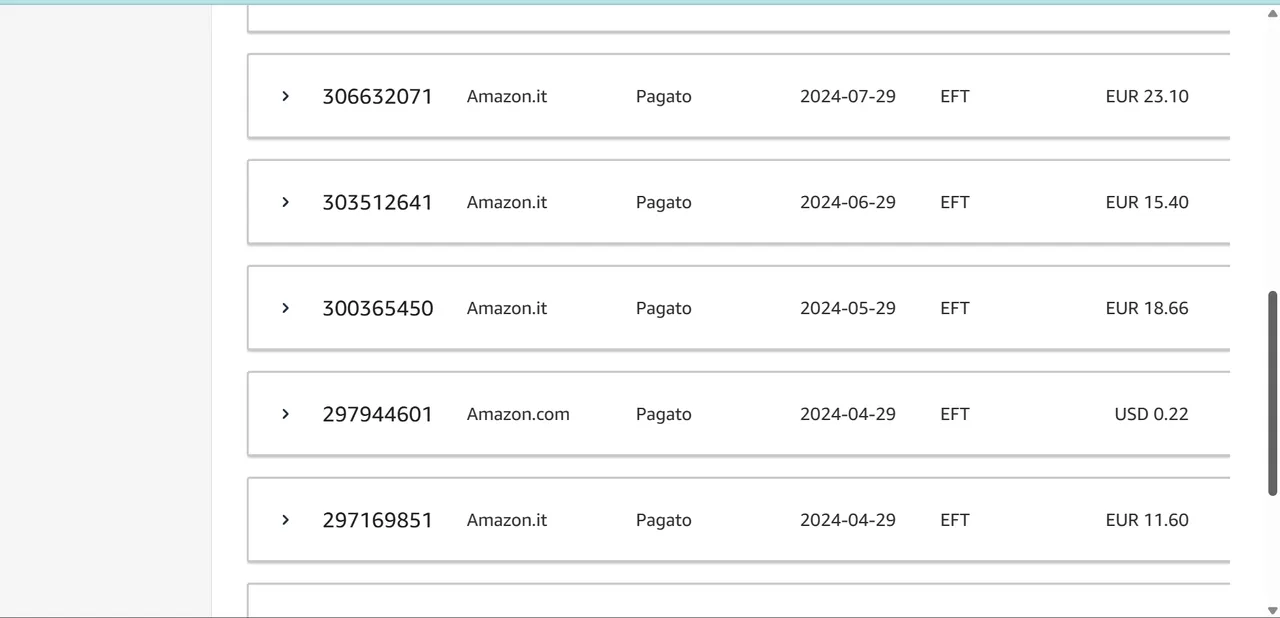Select payment ID 300365450

pyautogui.click(x=378, y=309)
